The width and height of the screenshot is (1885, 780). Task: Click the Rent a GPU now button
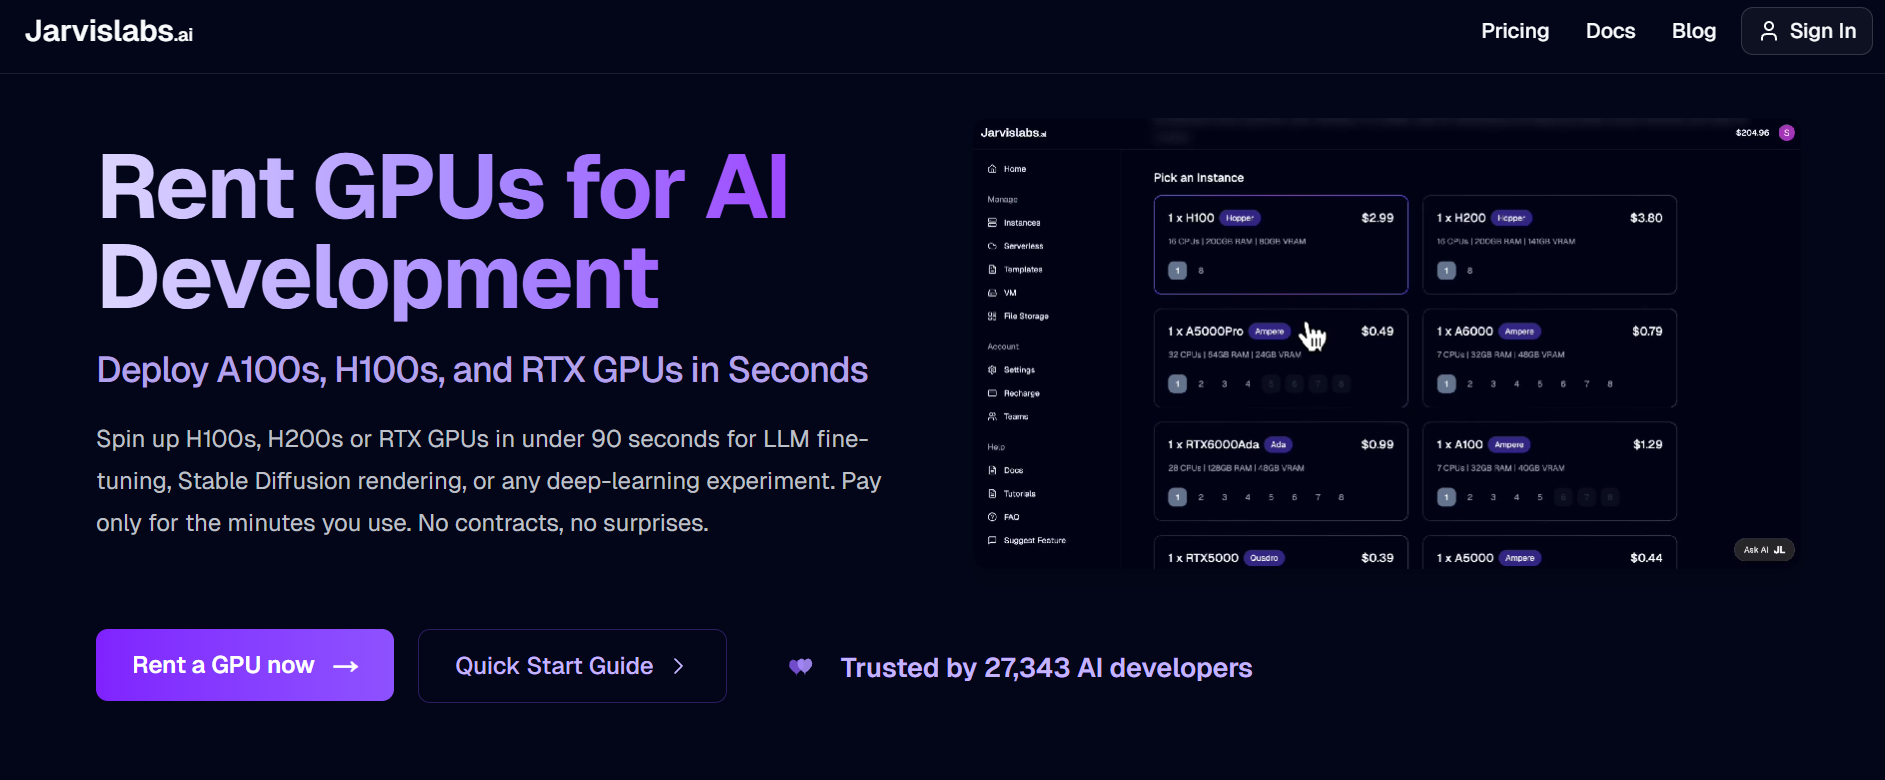pos(245,665)
